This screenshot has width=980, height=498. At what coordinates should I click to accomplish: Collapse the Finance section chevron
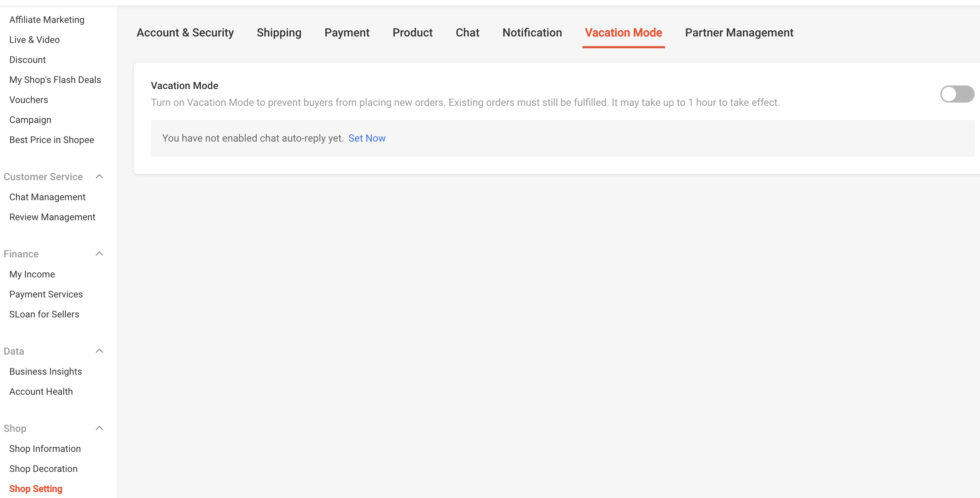(x=99, y=254)
